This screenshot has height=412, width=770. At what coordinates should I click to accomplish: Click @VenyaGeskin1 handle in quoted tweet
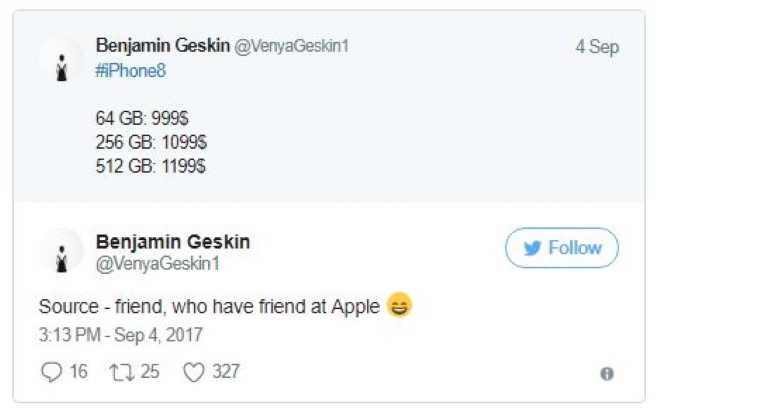pyautogui.click(x=291, y=47)
